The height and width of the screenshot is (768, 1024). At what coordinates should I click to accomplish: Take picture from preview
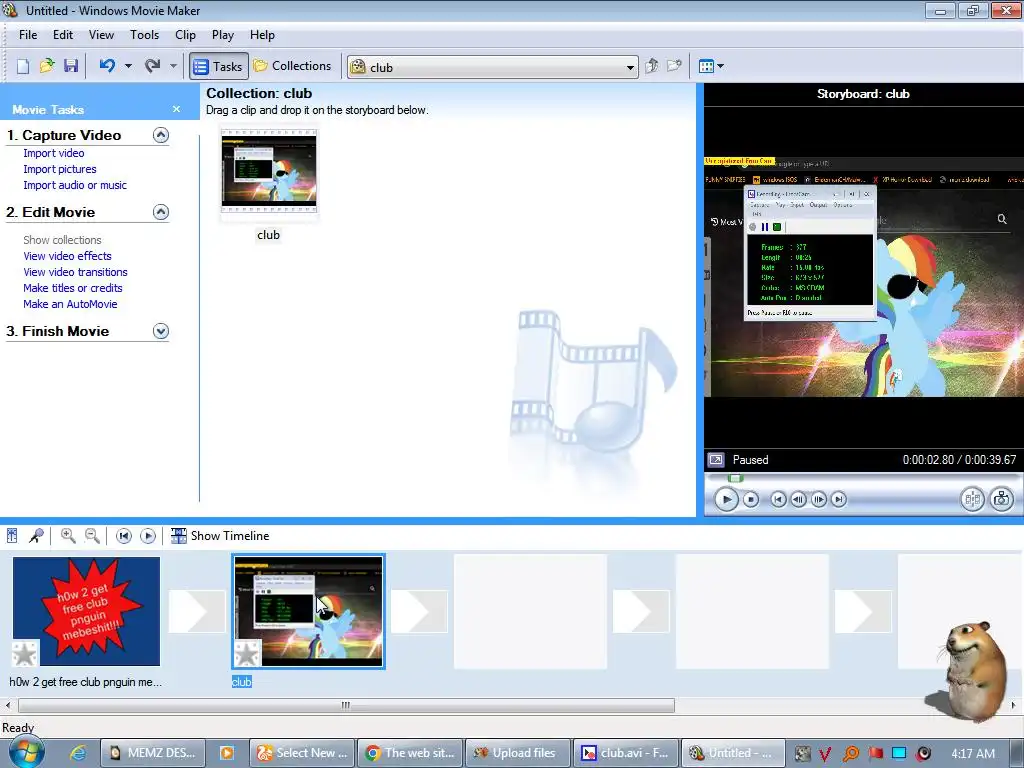point(1002,500)
